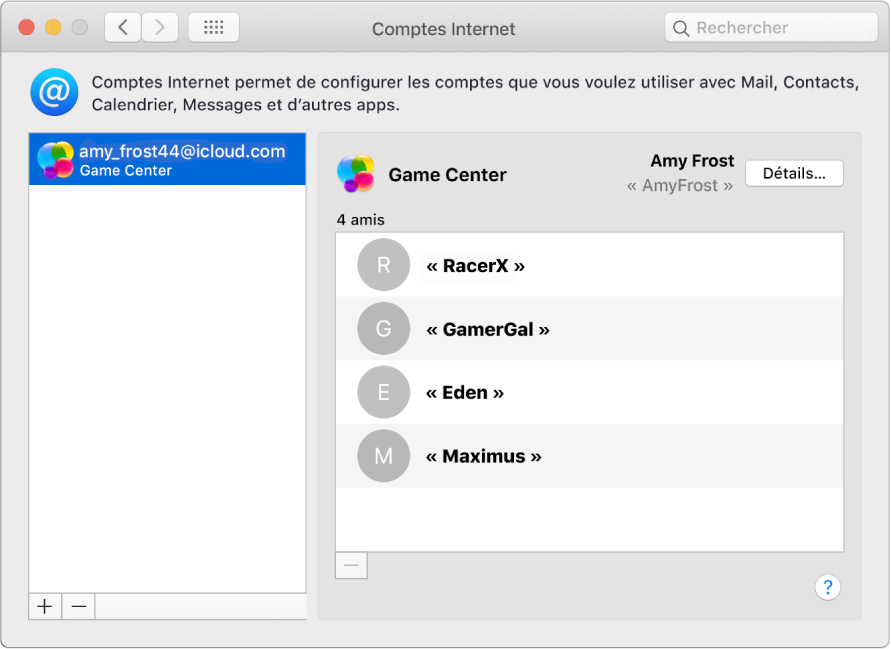Image resolution: width=891 pixels, height=649 pixels.
Task: Click the Eden friend avatar
Action: (383, 392)
